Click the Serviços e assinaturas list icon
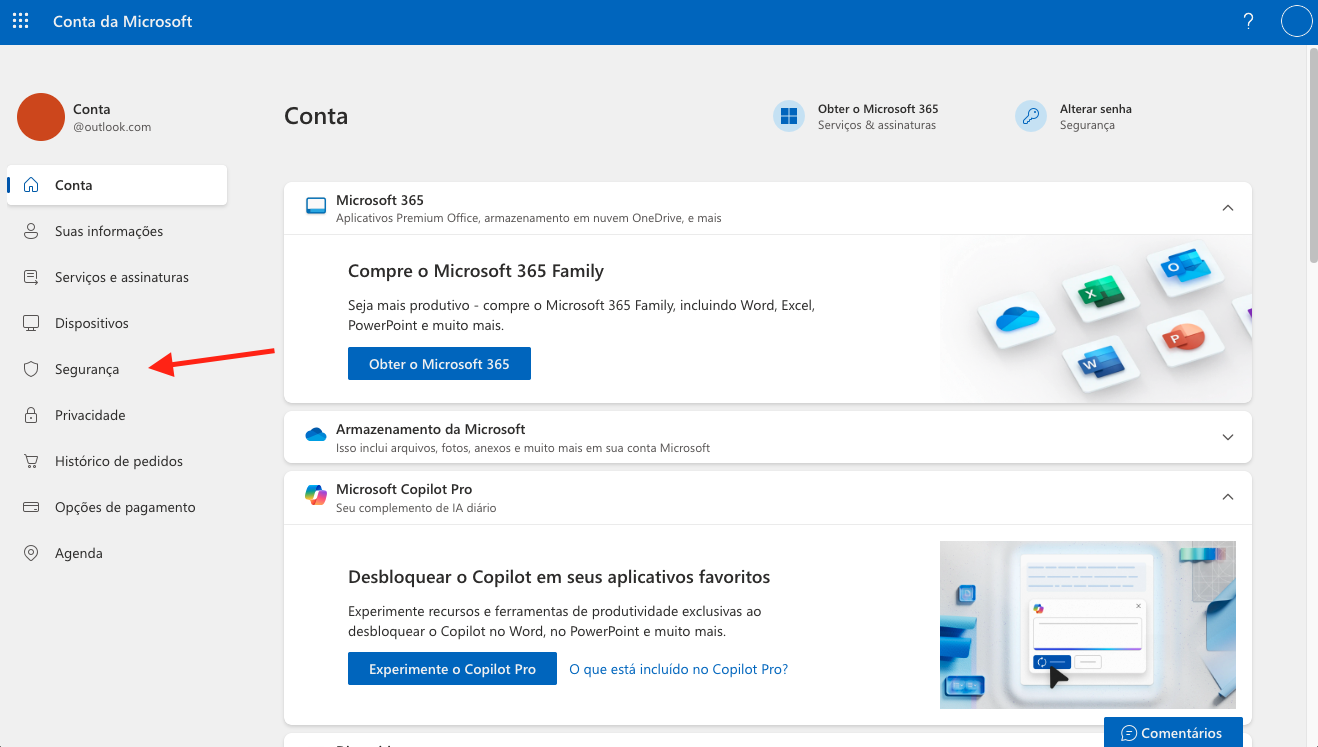The width and height of the screenshot is (1318, 747). (31, 277)
